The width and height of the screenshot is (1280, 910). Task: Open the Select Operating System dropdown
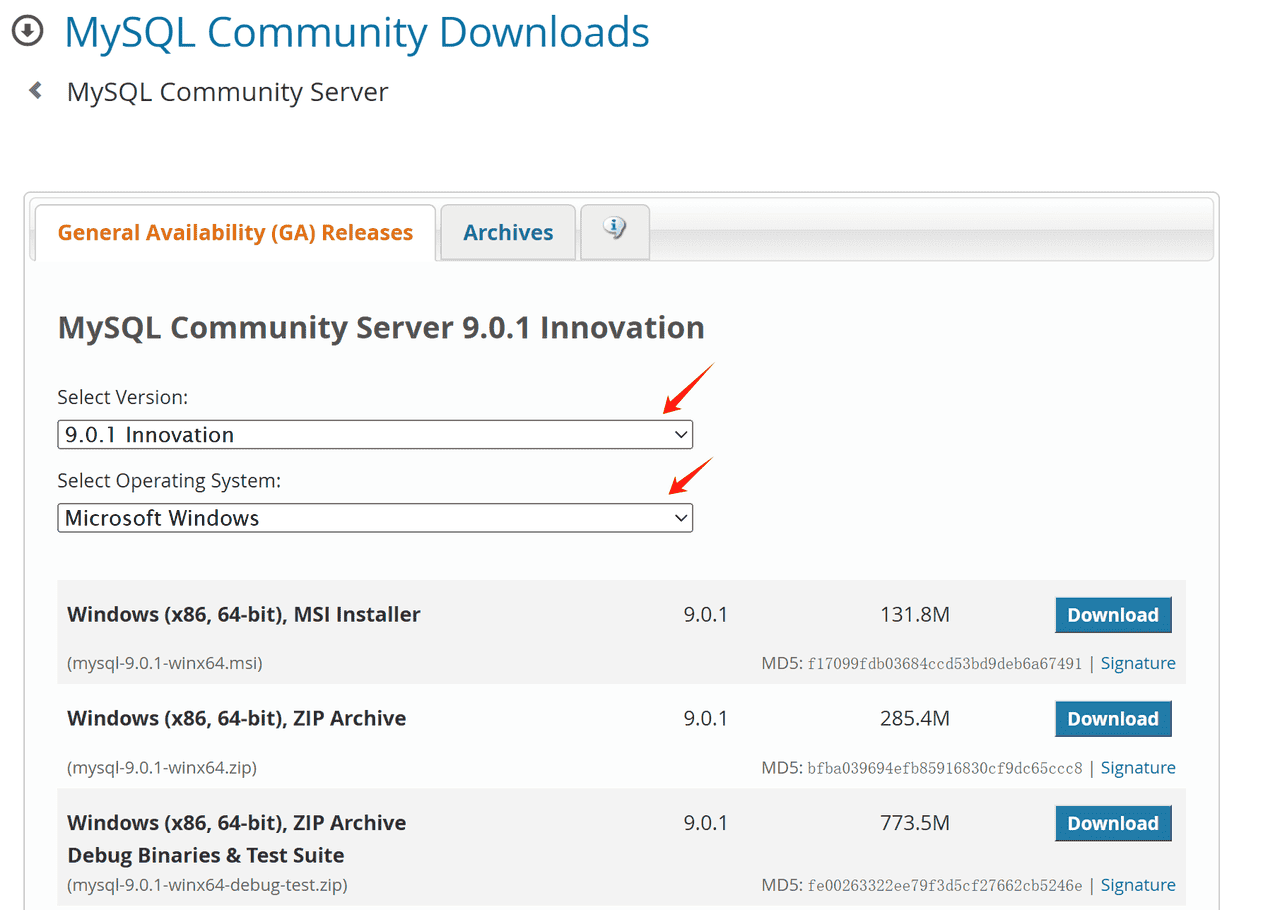tap(375, 518)
